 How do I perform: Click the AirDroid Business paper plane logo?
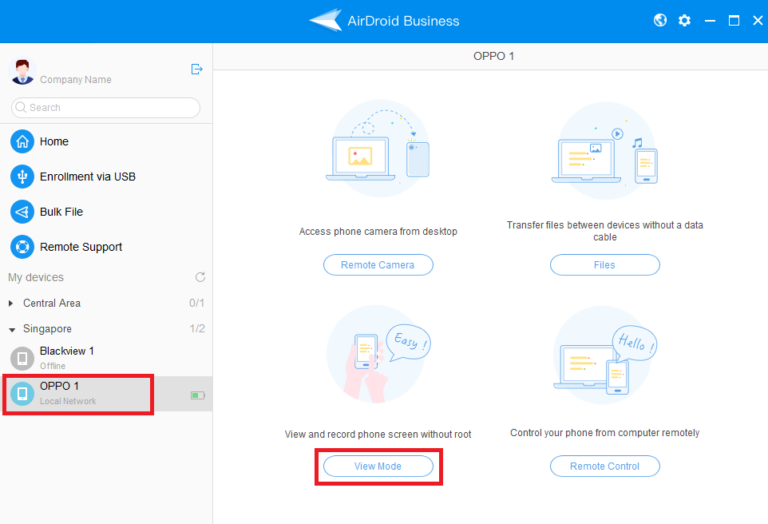coord(326,20)
